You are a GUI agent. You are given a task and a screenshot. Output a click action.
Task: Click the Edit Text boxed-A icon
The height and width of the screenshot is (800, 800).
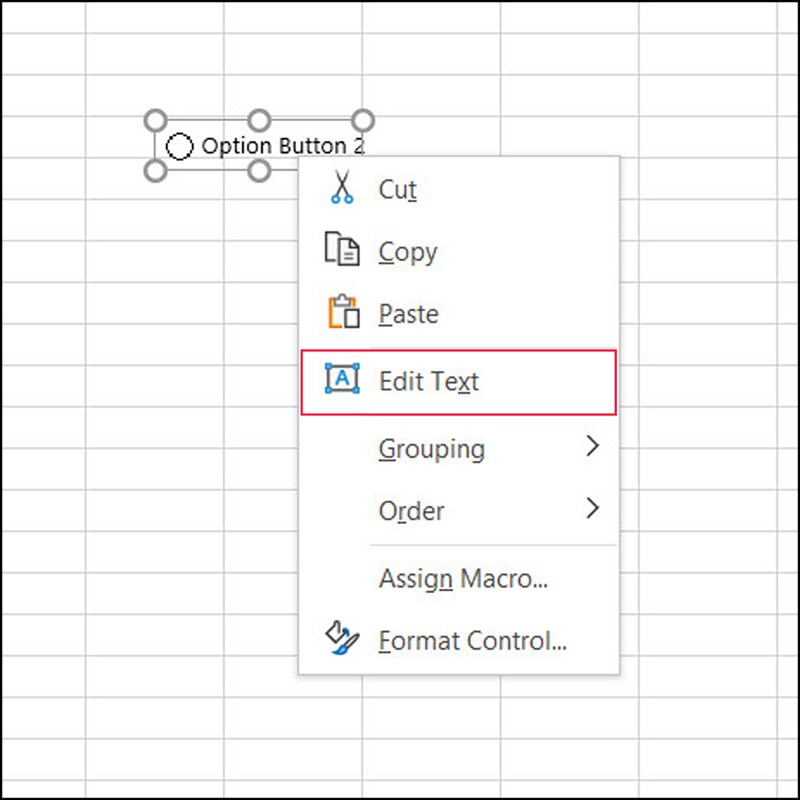tap(344, 380)
